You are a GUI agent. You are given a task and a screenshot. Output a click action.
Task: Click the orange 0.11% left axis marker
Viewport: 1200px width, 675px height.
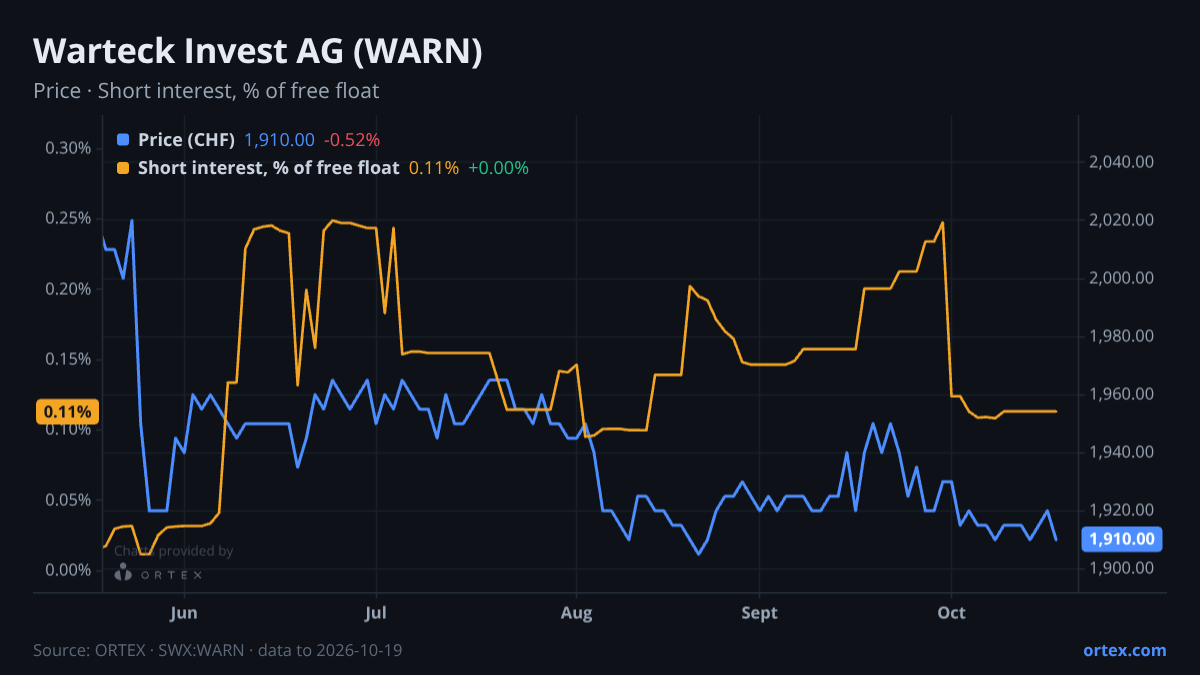click(x=67, y=411)
